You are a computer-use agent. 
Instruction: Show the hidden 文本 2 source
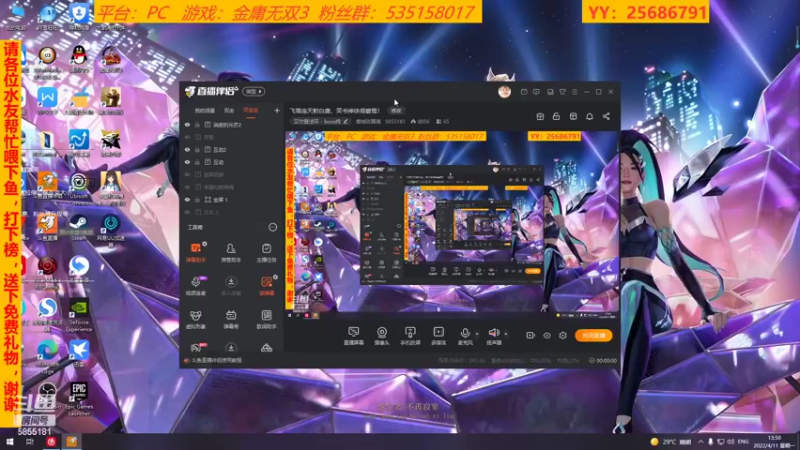point(187,212)
